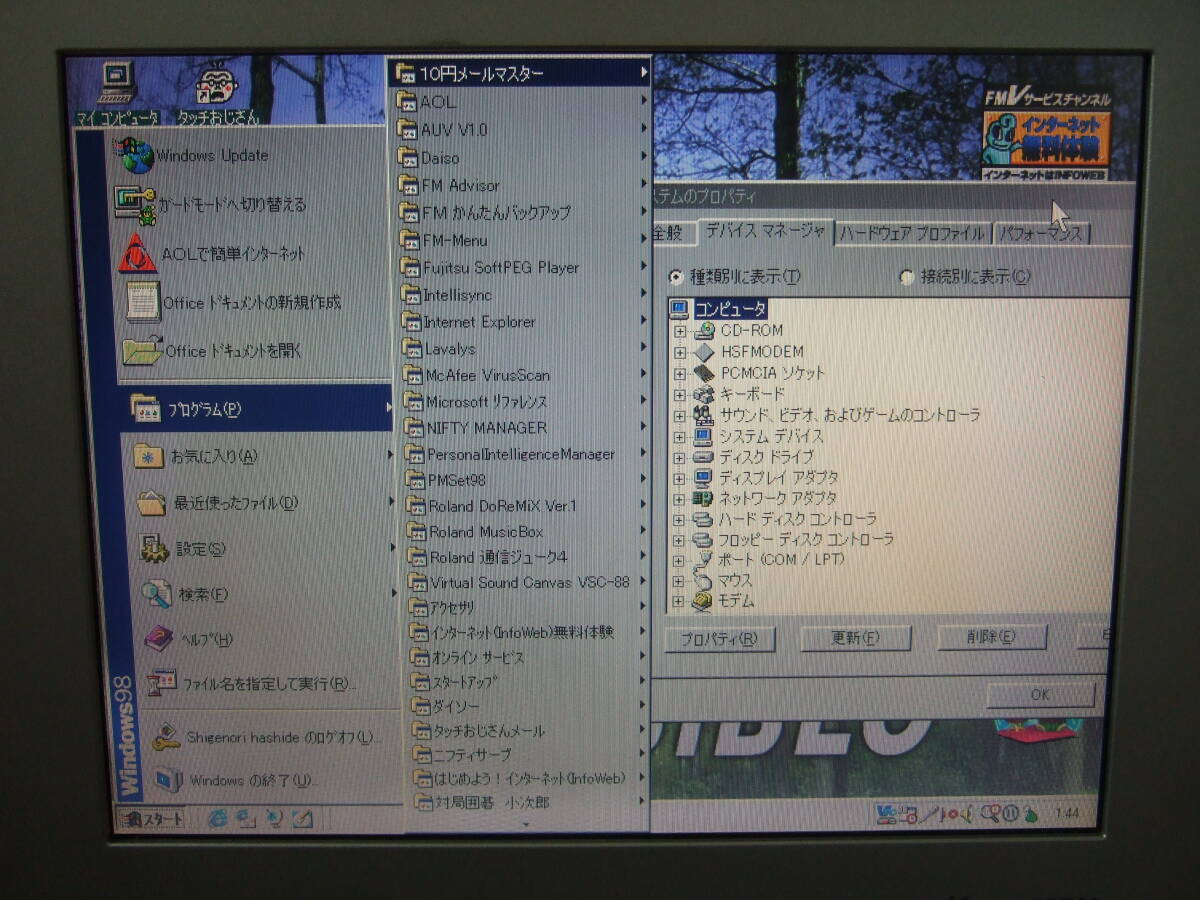Open the Daiso program folder
Image resolution: width=1200 pixels, height=900 pixels.
click(x=522, y=158)
